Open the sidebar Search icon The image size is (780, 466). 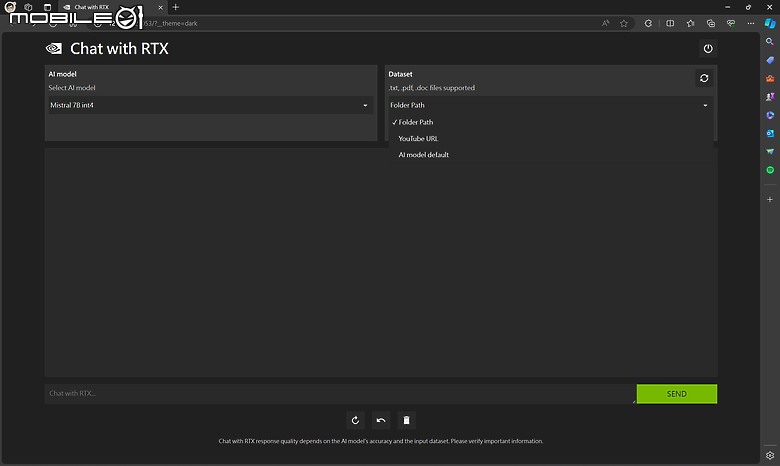point(770,42)
